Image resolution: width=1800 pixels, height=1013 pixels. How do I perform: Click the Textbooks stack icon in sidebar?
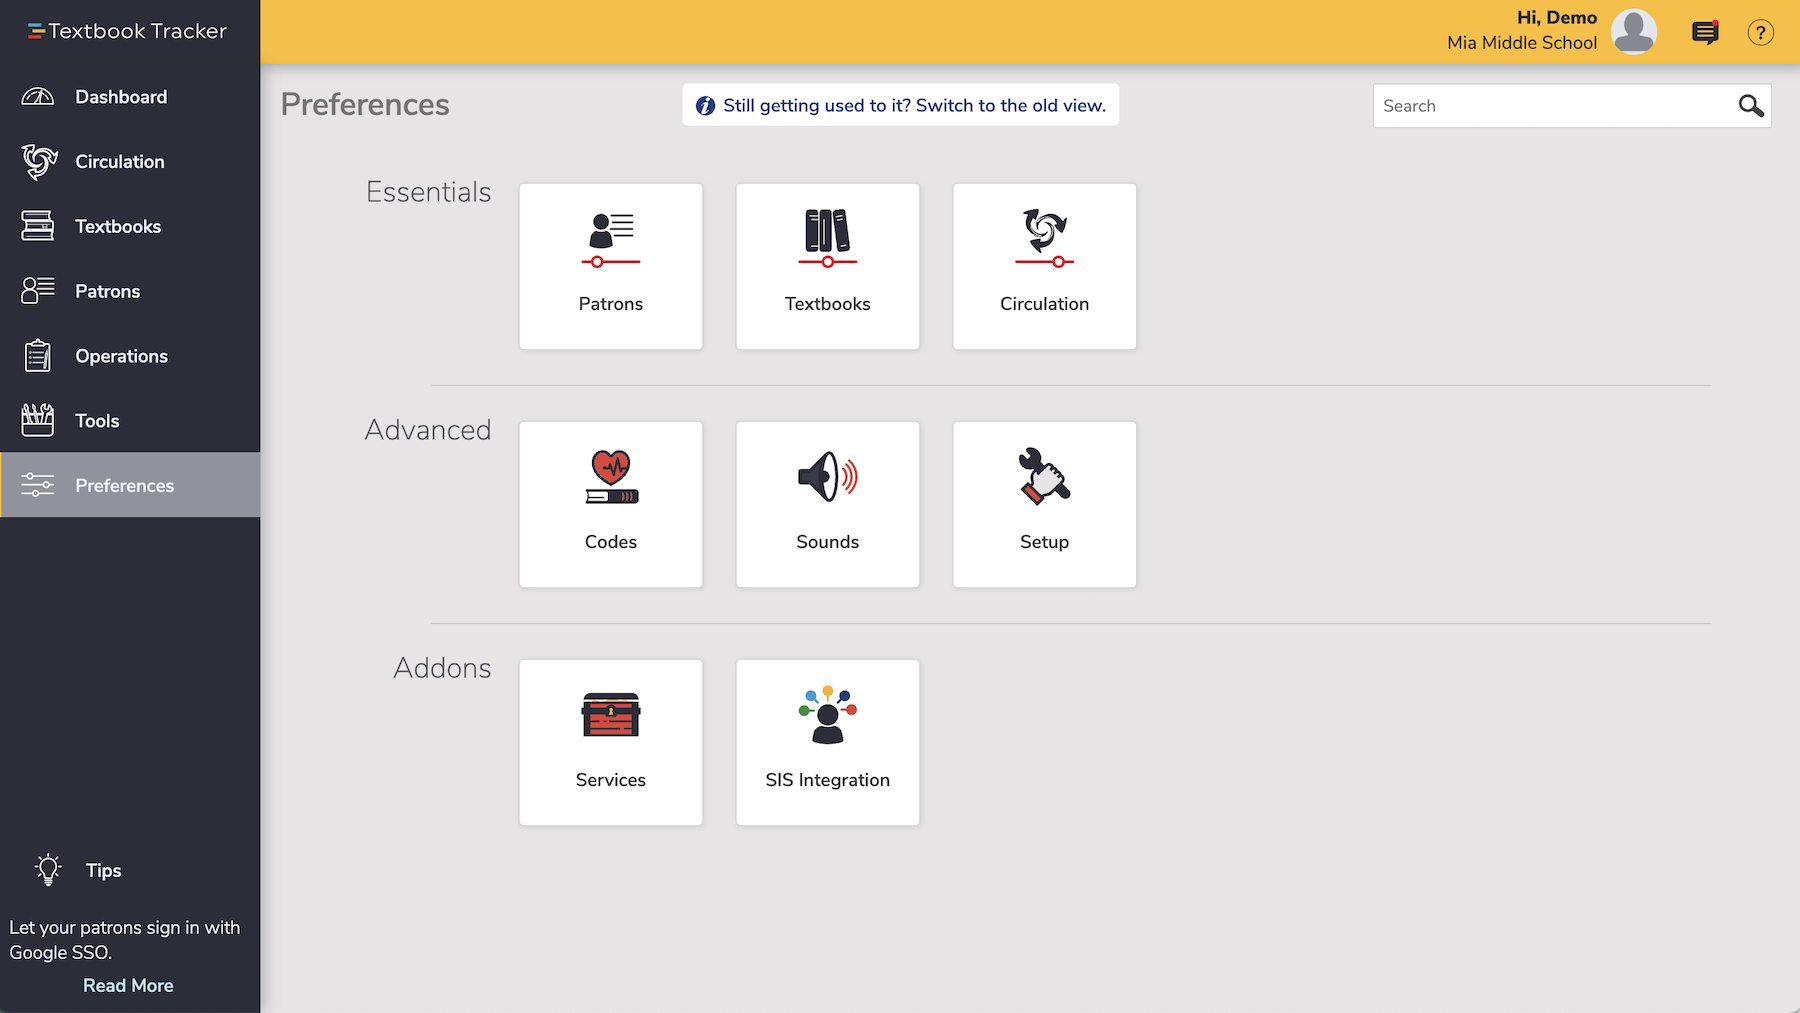pyautogui.click(x=38, y=226)
